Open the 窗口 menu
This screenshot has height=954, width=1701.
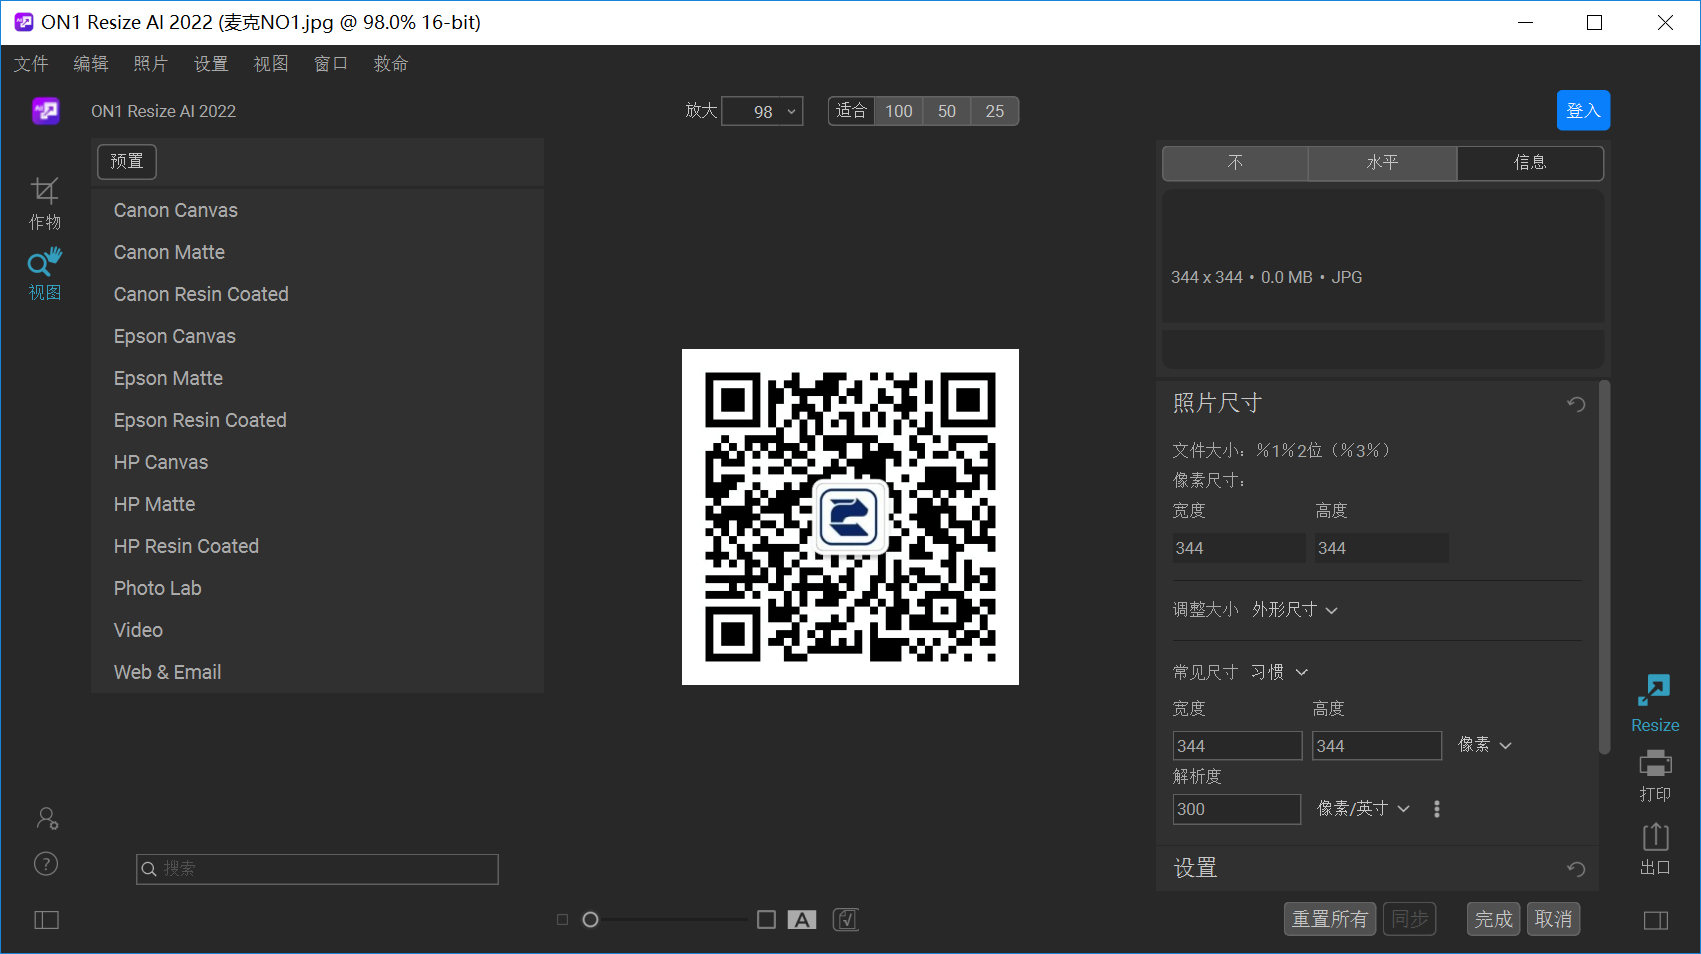click(331, 64)
